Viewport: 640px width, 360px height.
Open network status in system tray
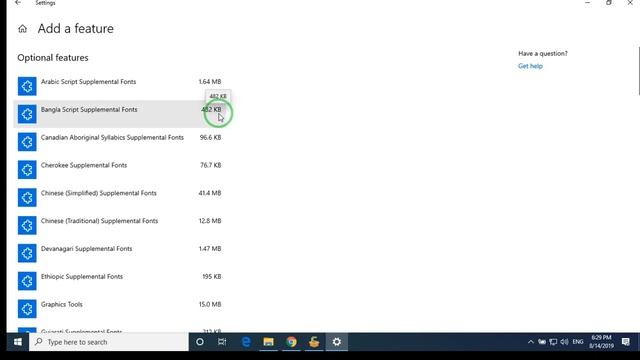coord(553,342)
